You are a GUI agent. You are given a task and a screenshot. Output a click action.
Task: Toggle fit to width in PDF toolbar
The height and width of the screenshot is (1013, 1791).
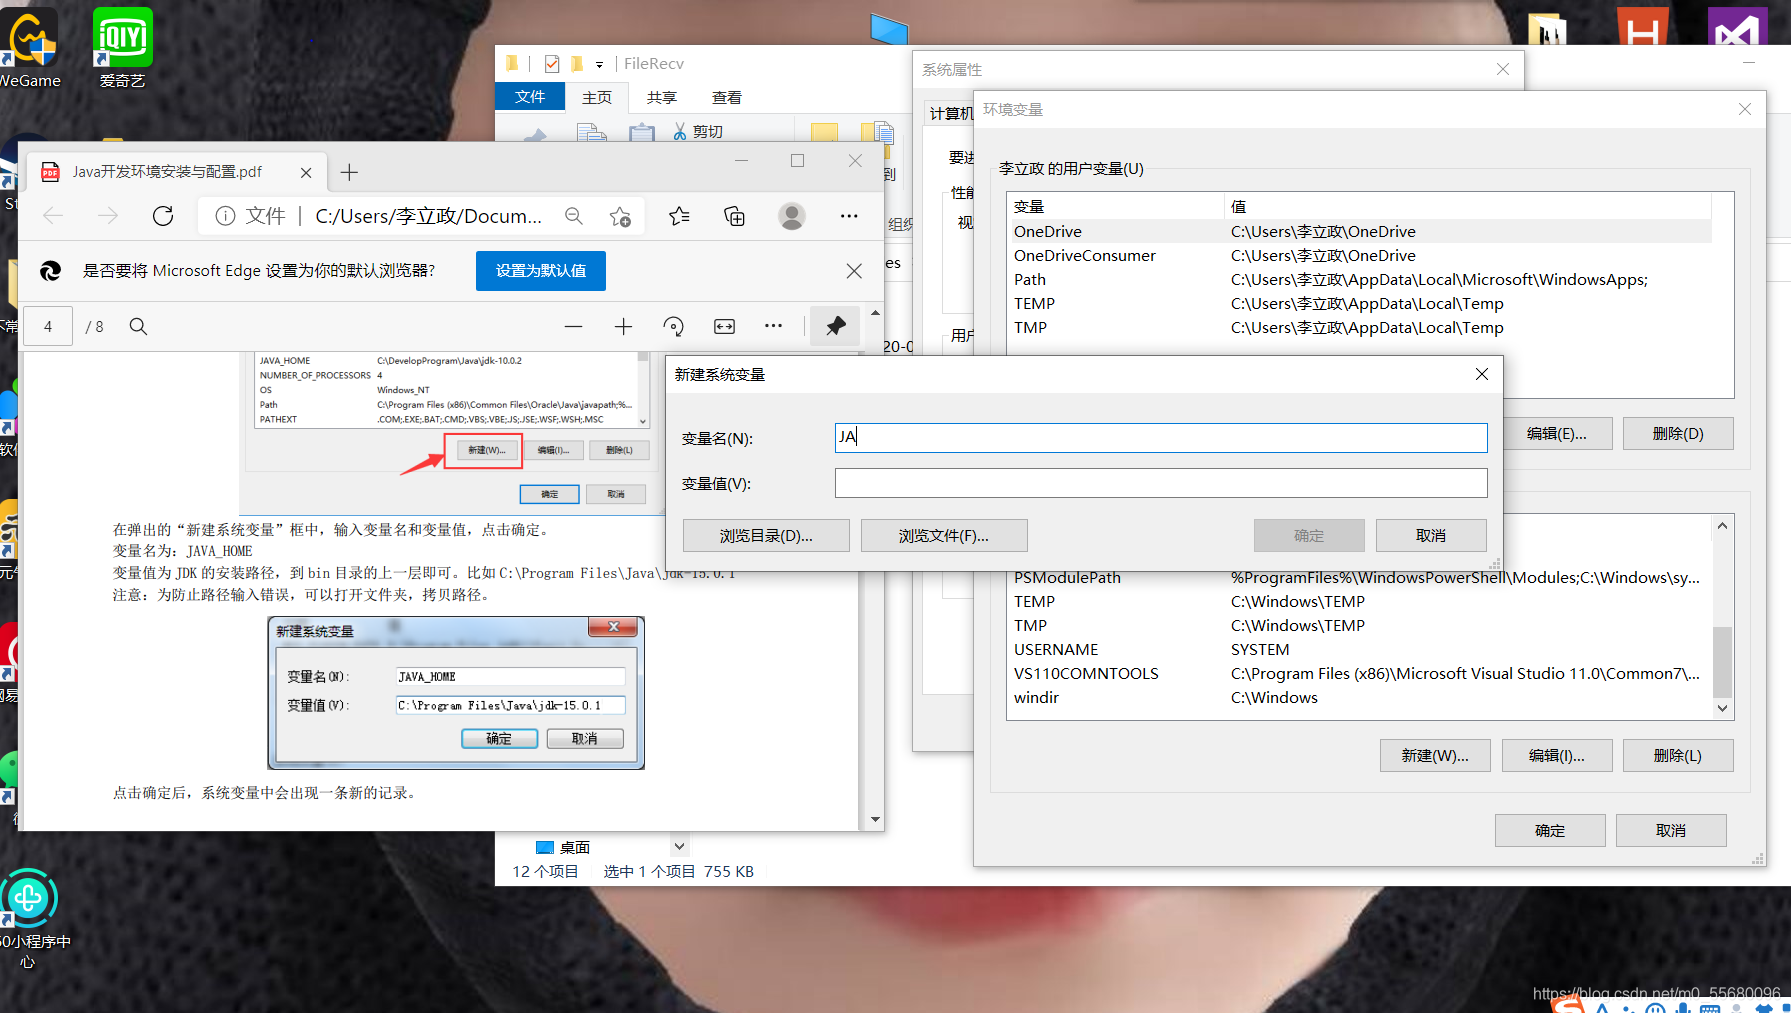724,326
